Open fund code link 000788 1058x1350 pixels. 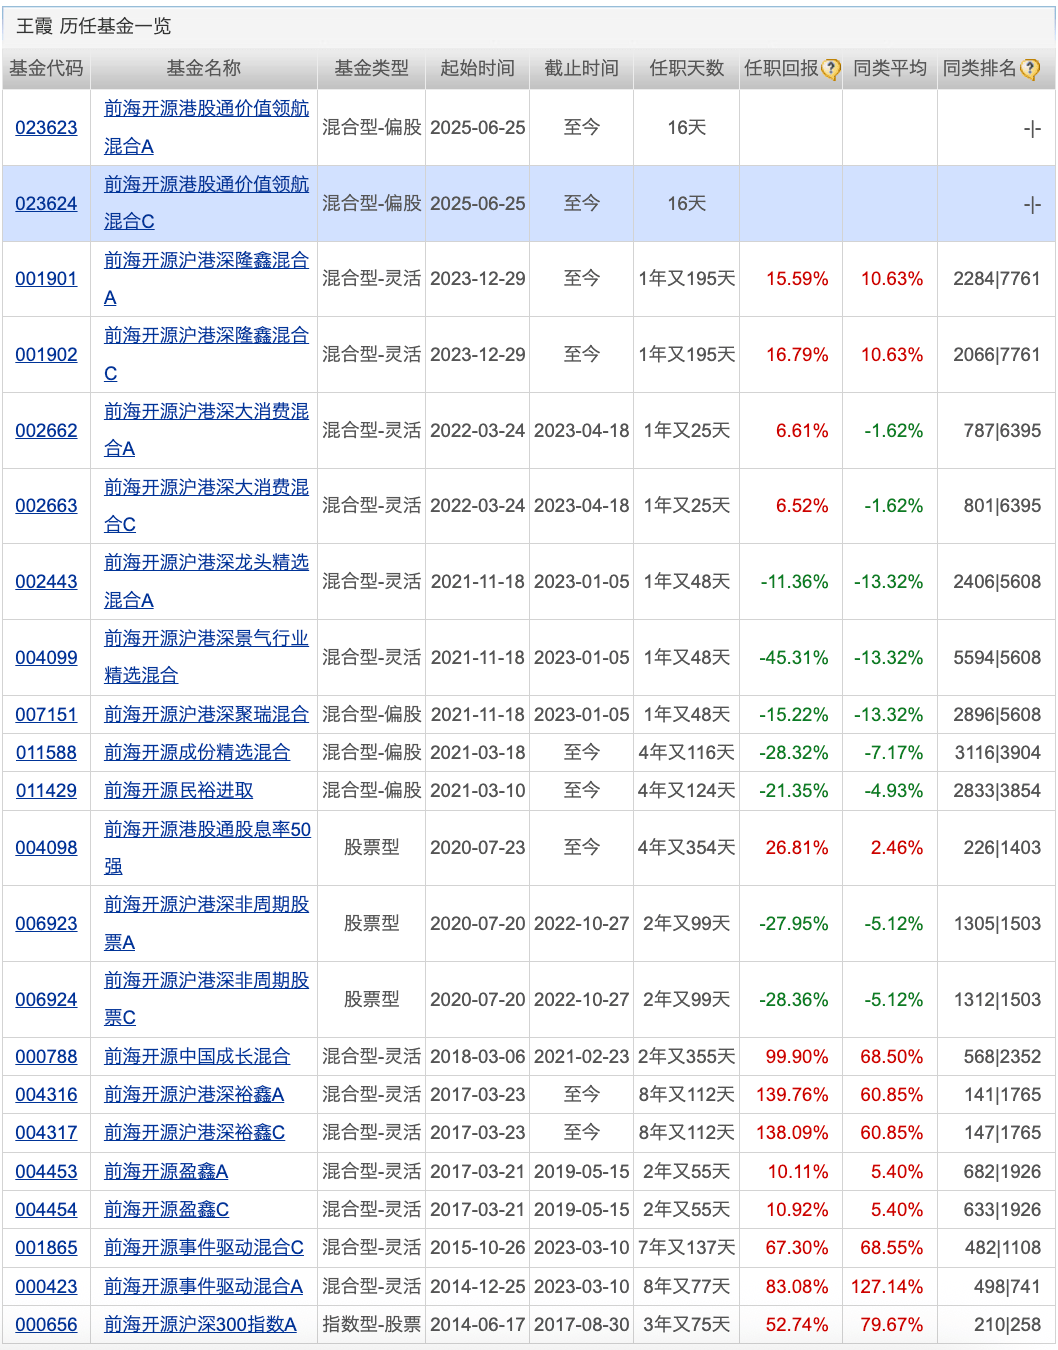[46, 1056]
